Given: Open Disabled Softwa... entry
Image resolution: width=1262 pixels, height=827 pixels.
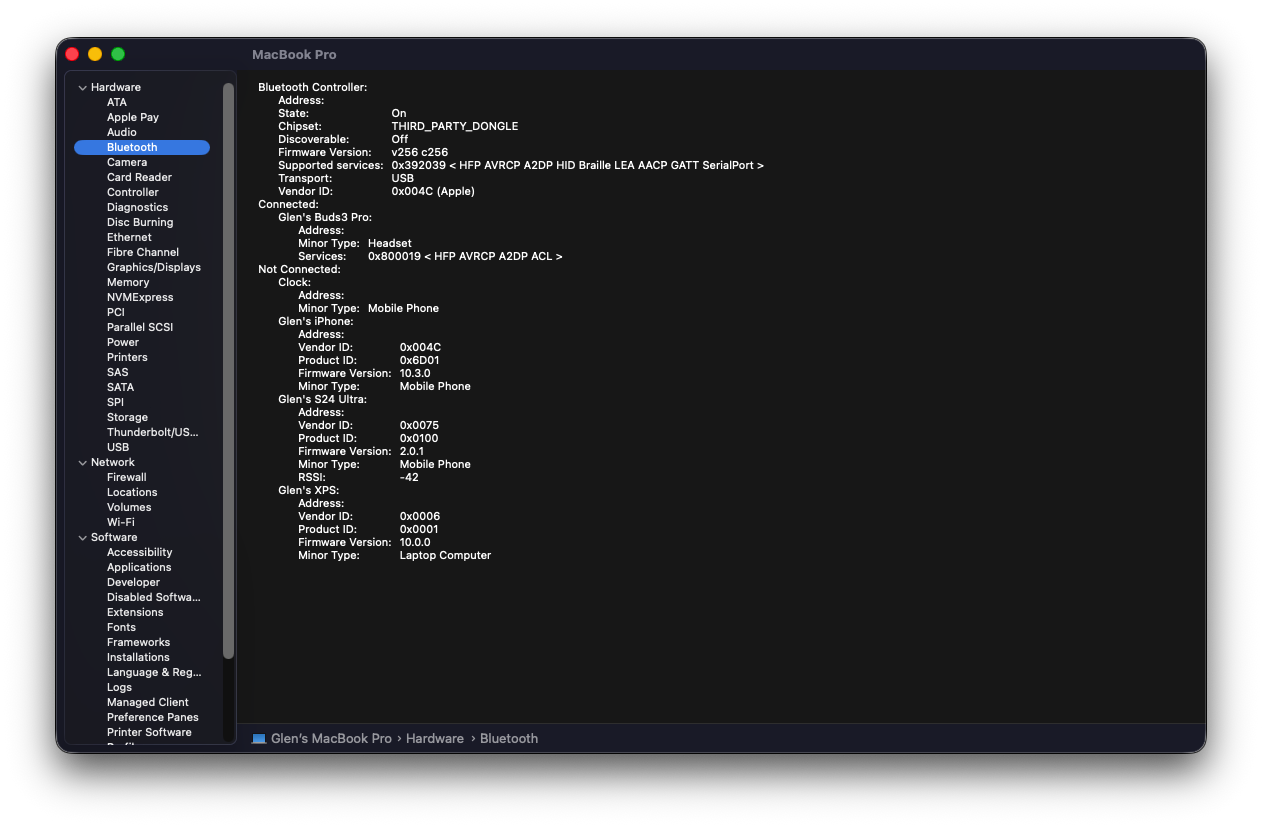Looking at the screenshot, I should click(154, 597).
